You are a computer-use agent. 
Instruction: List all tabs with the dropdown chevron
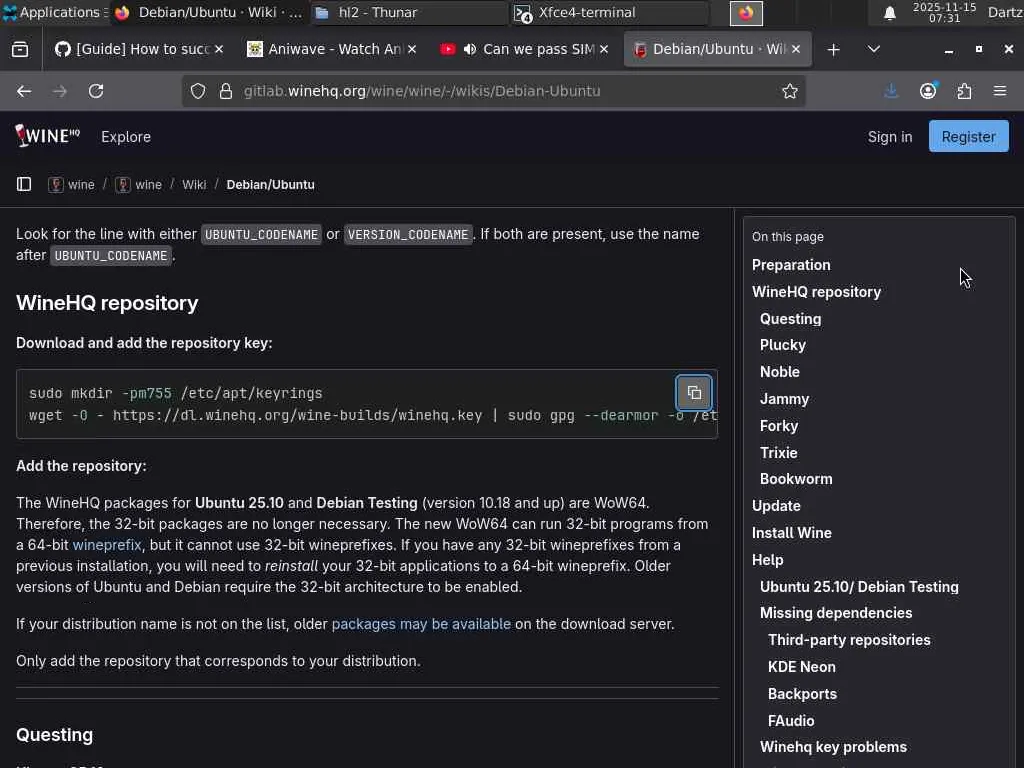pos(874,49)
